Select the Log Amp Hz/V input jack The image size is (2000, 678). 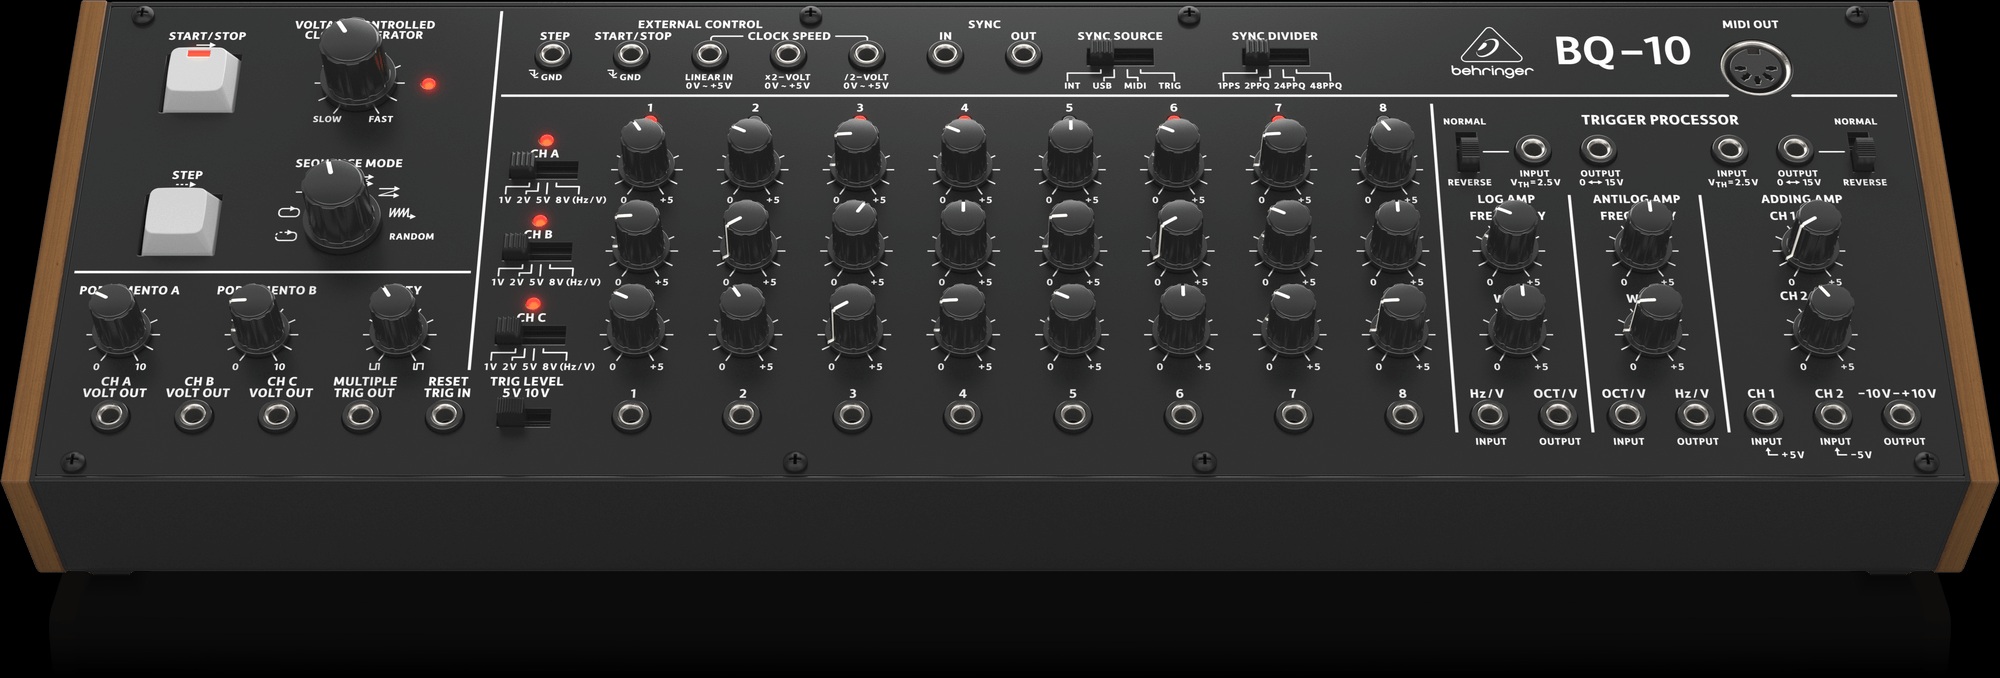pos(1489,417)
